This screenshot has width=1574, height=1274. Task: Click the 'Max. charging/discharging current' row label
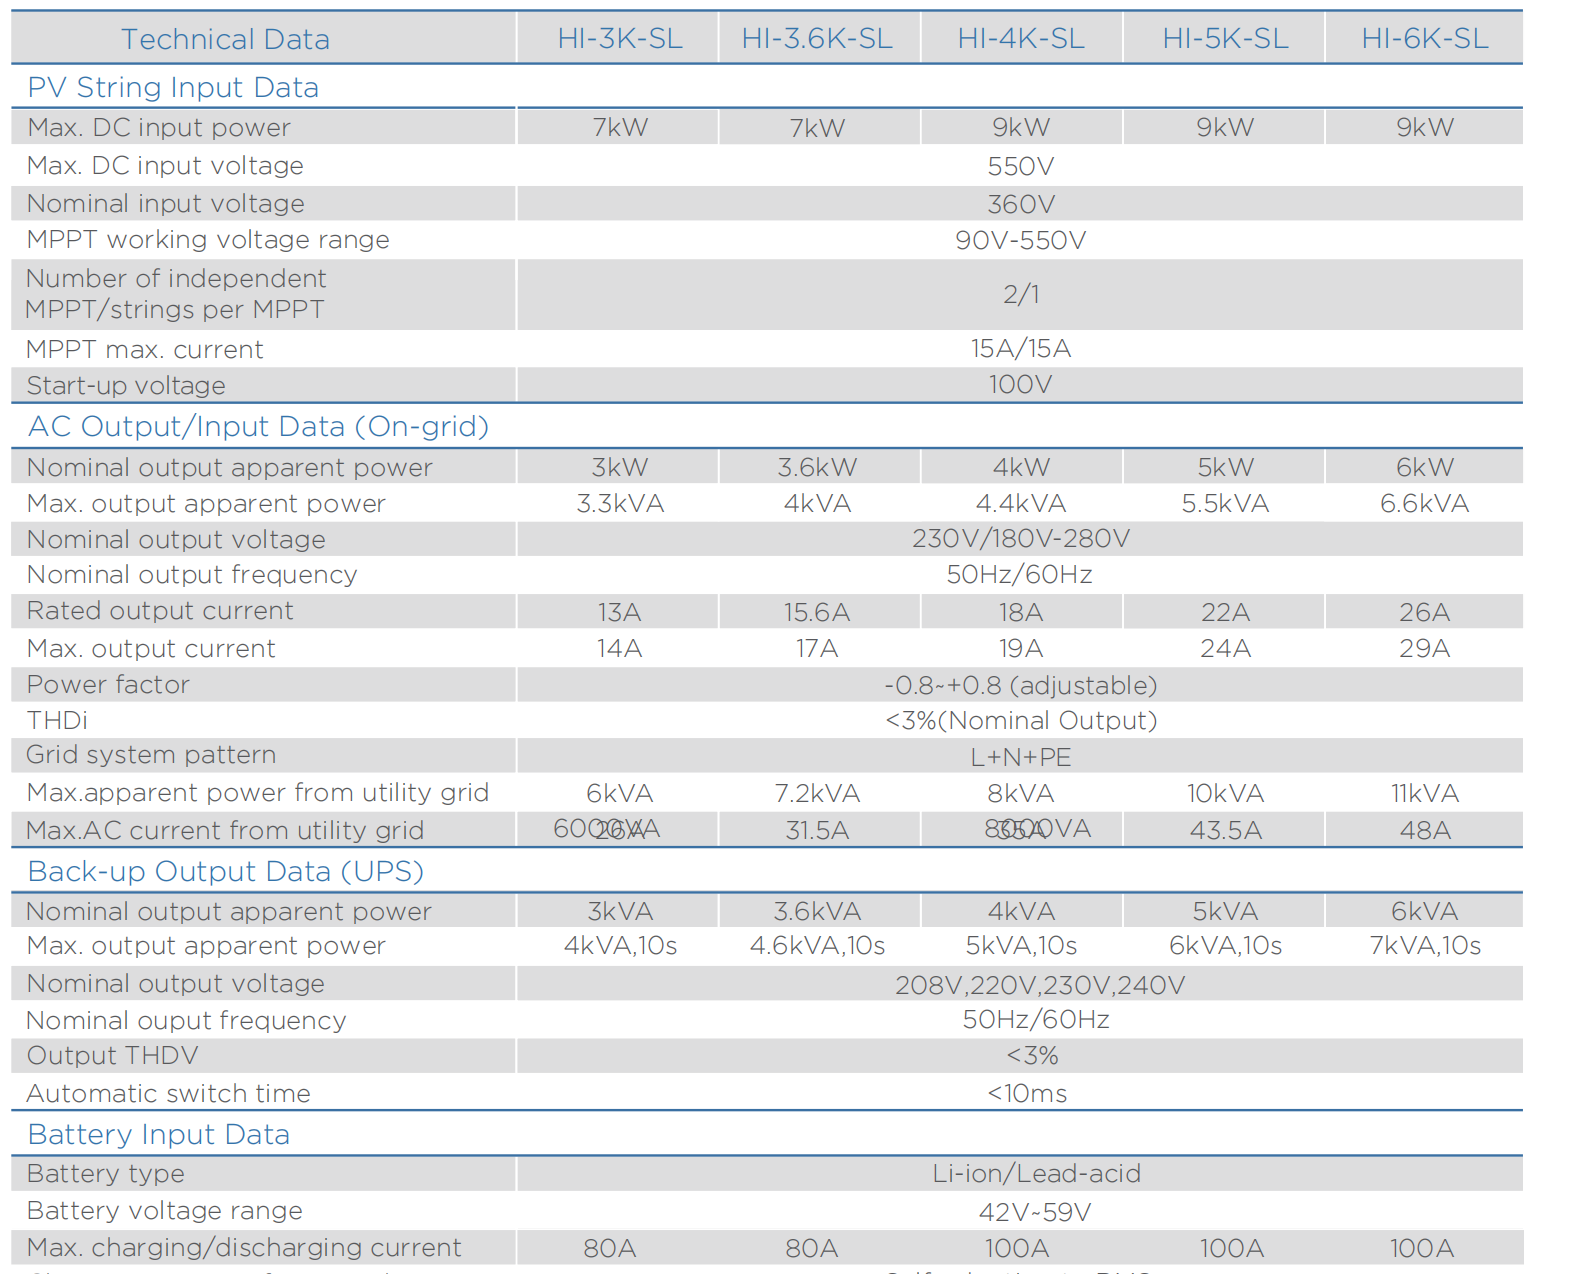[244, 1247]
